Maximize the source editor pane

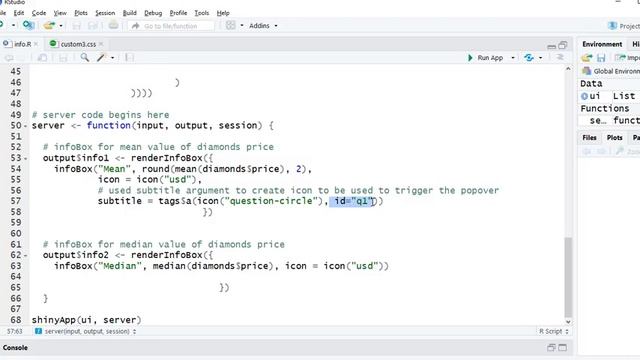click(563, 45)
